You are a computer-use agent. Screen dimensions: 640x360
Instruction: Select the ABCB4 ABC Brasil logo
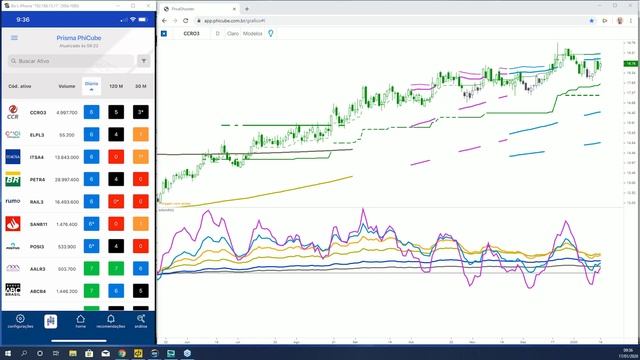13,290
